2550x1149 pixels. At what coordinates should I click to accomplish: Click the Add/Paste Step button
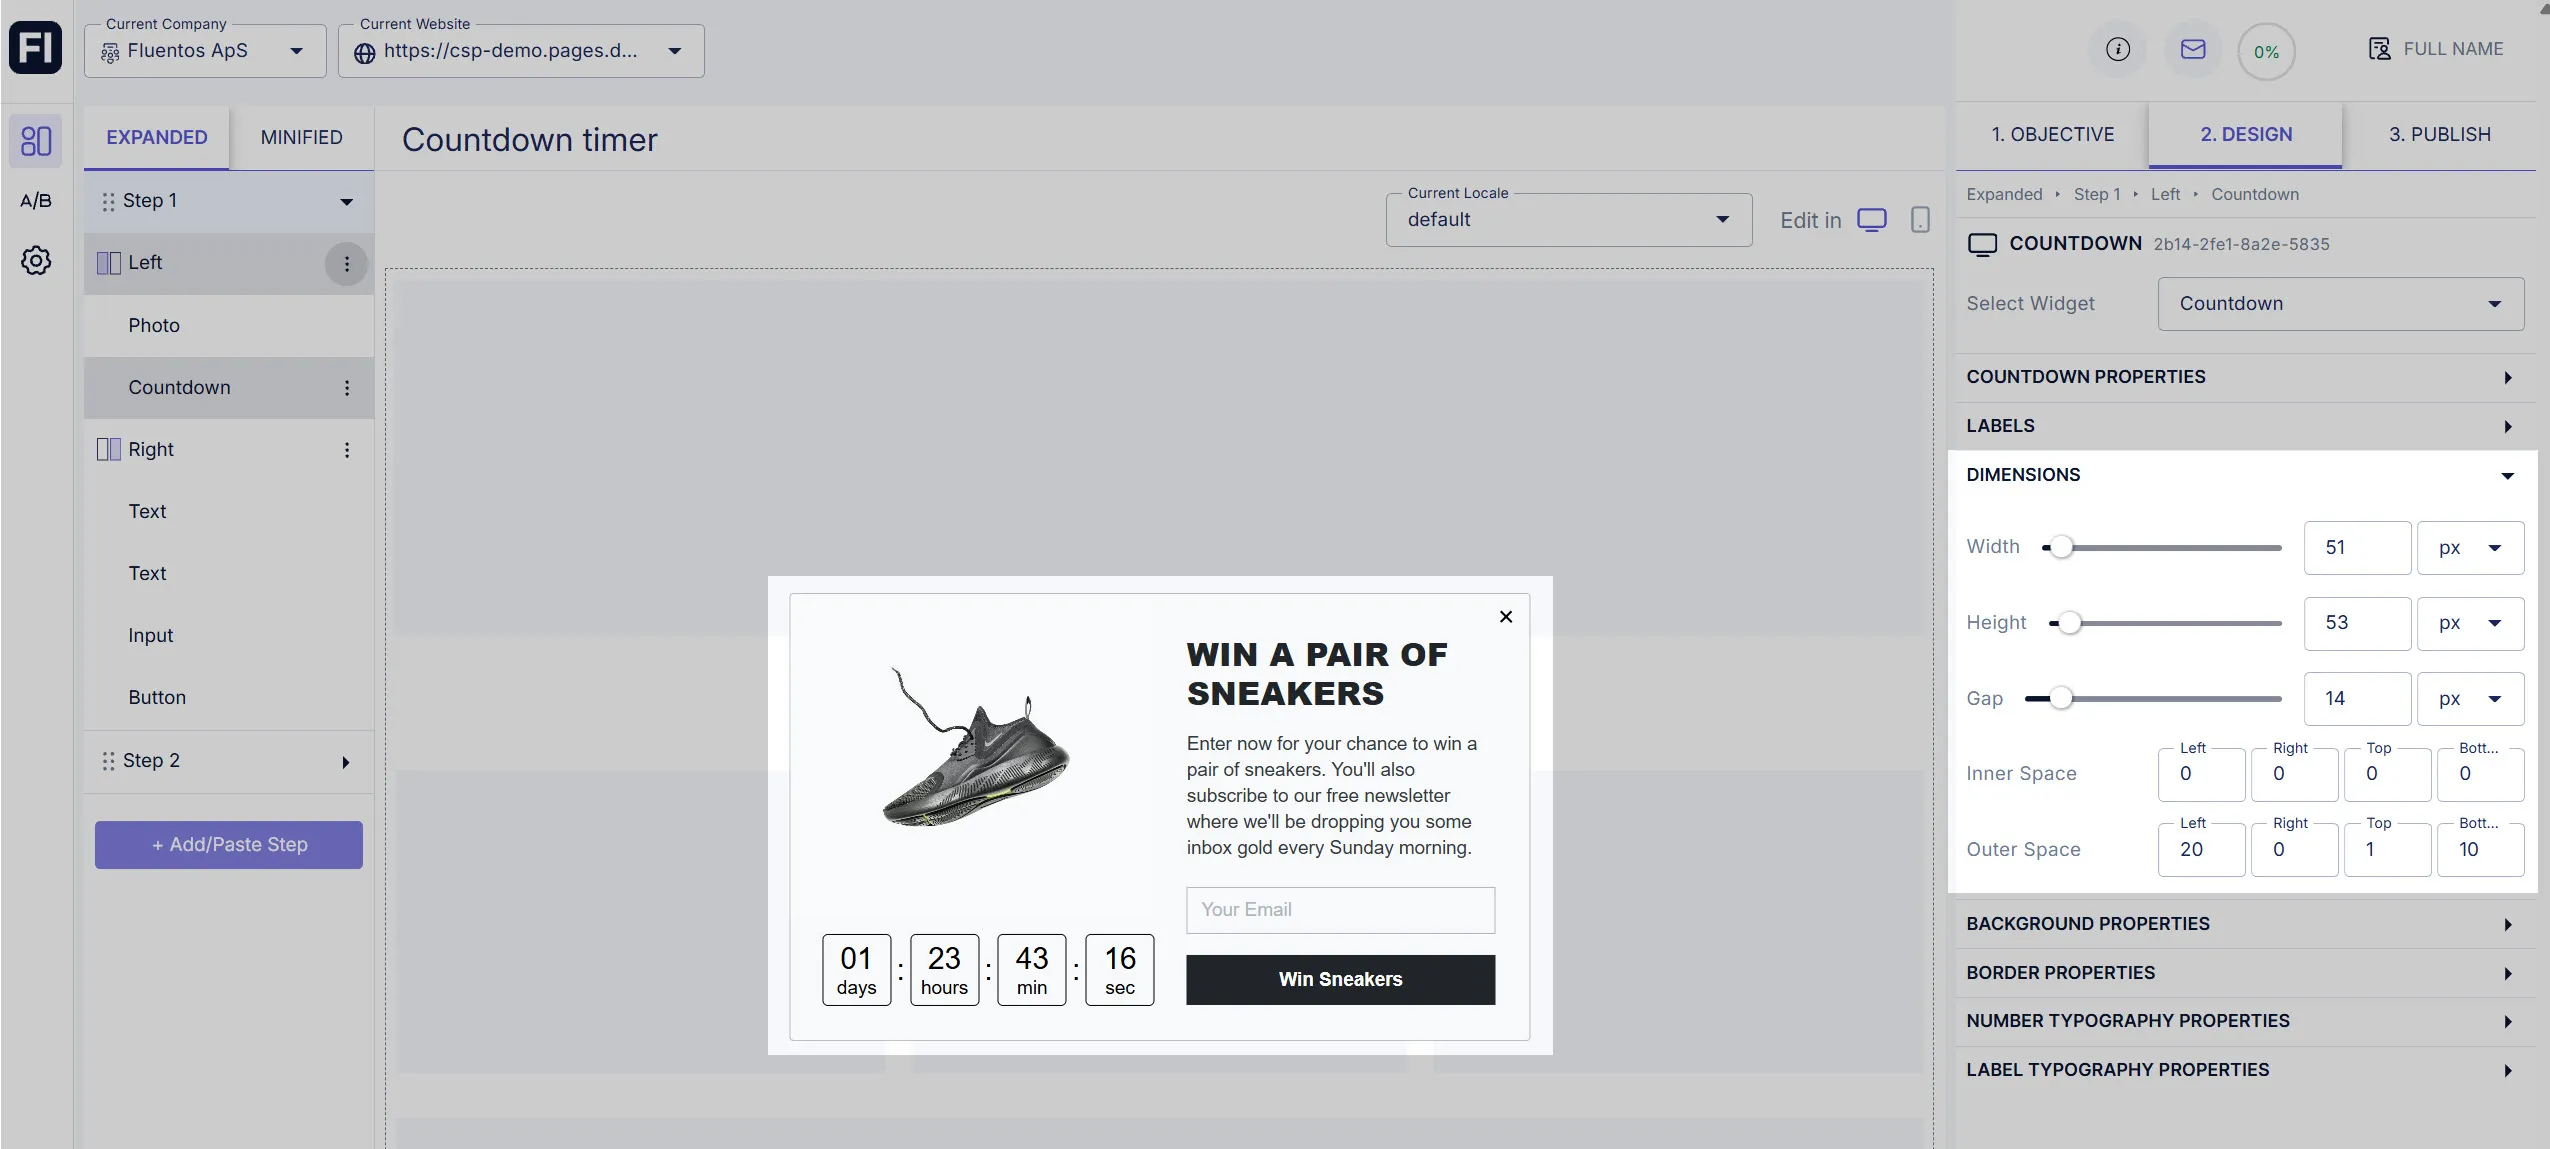coord(229,845)
